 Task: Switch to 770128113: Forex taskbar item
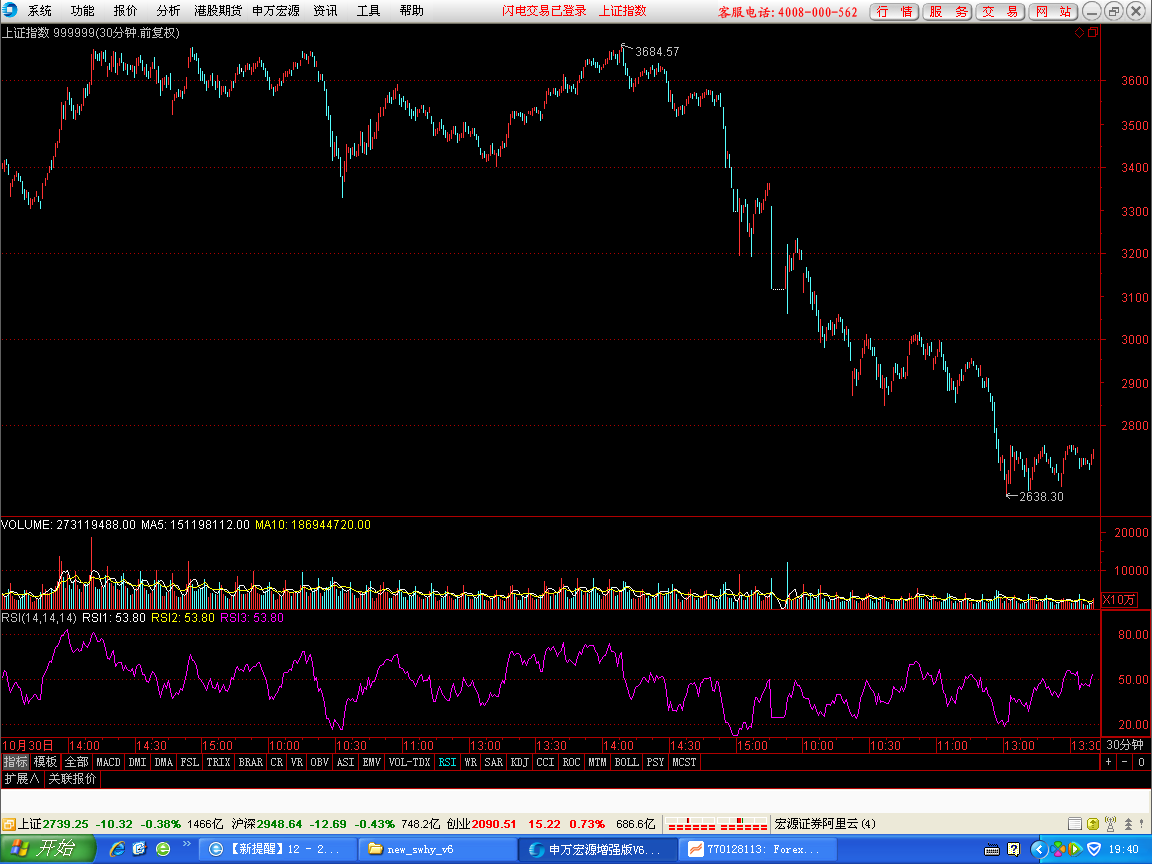coord(757,849)
